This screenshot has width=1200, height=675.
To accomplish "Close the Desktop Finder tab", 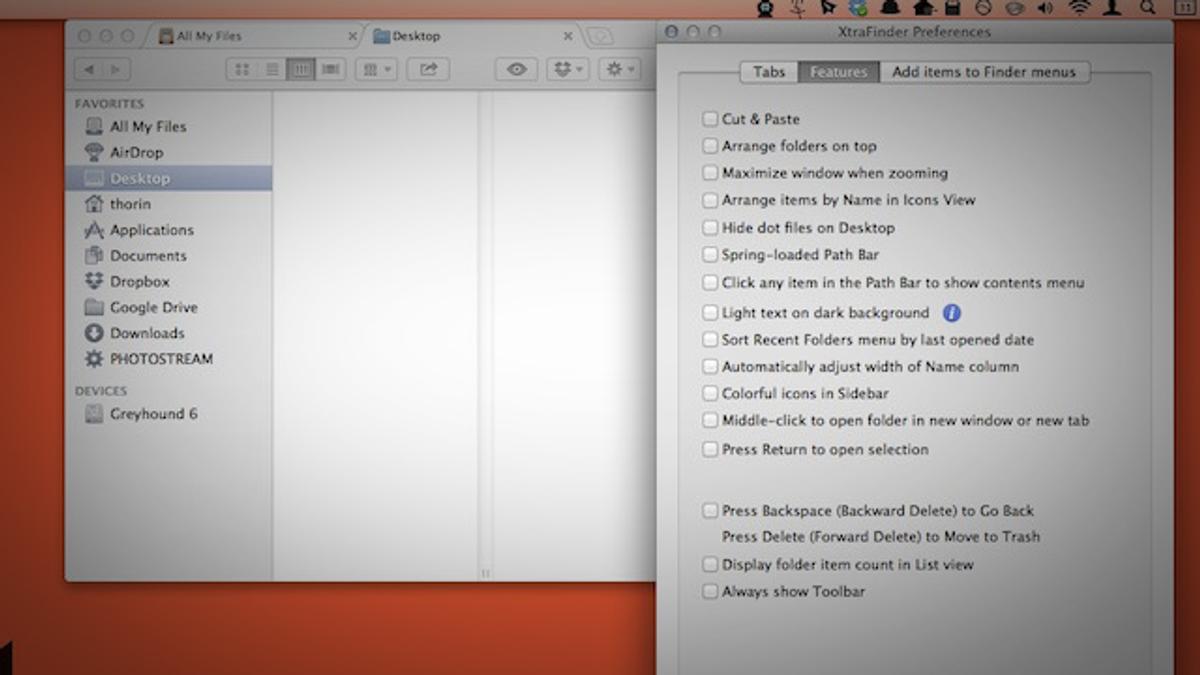I will [568, 36].
